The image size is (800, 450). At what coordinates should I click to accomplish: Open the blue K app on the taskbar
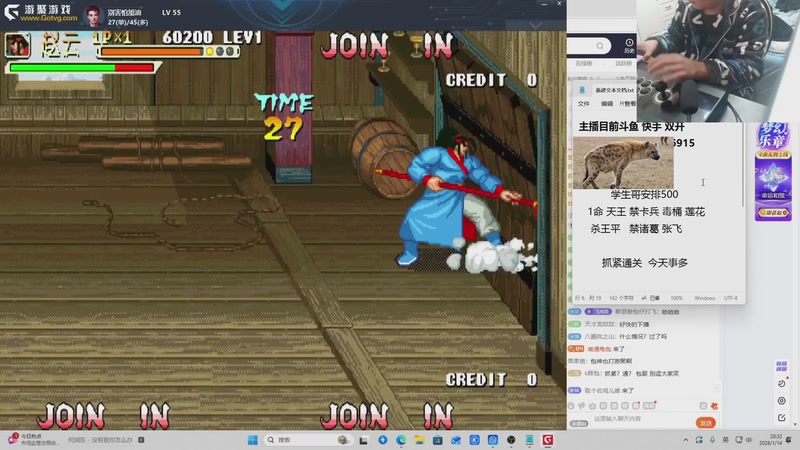tap(474, 440)
